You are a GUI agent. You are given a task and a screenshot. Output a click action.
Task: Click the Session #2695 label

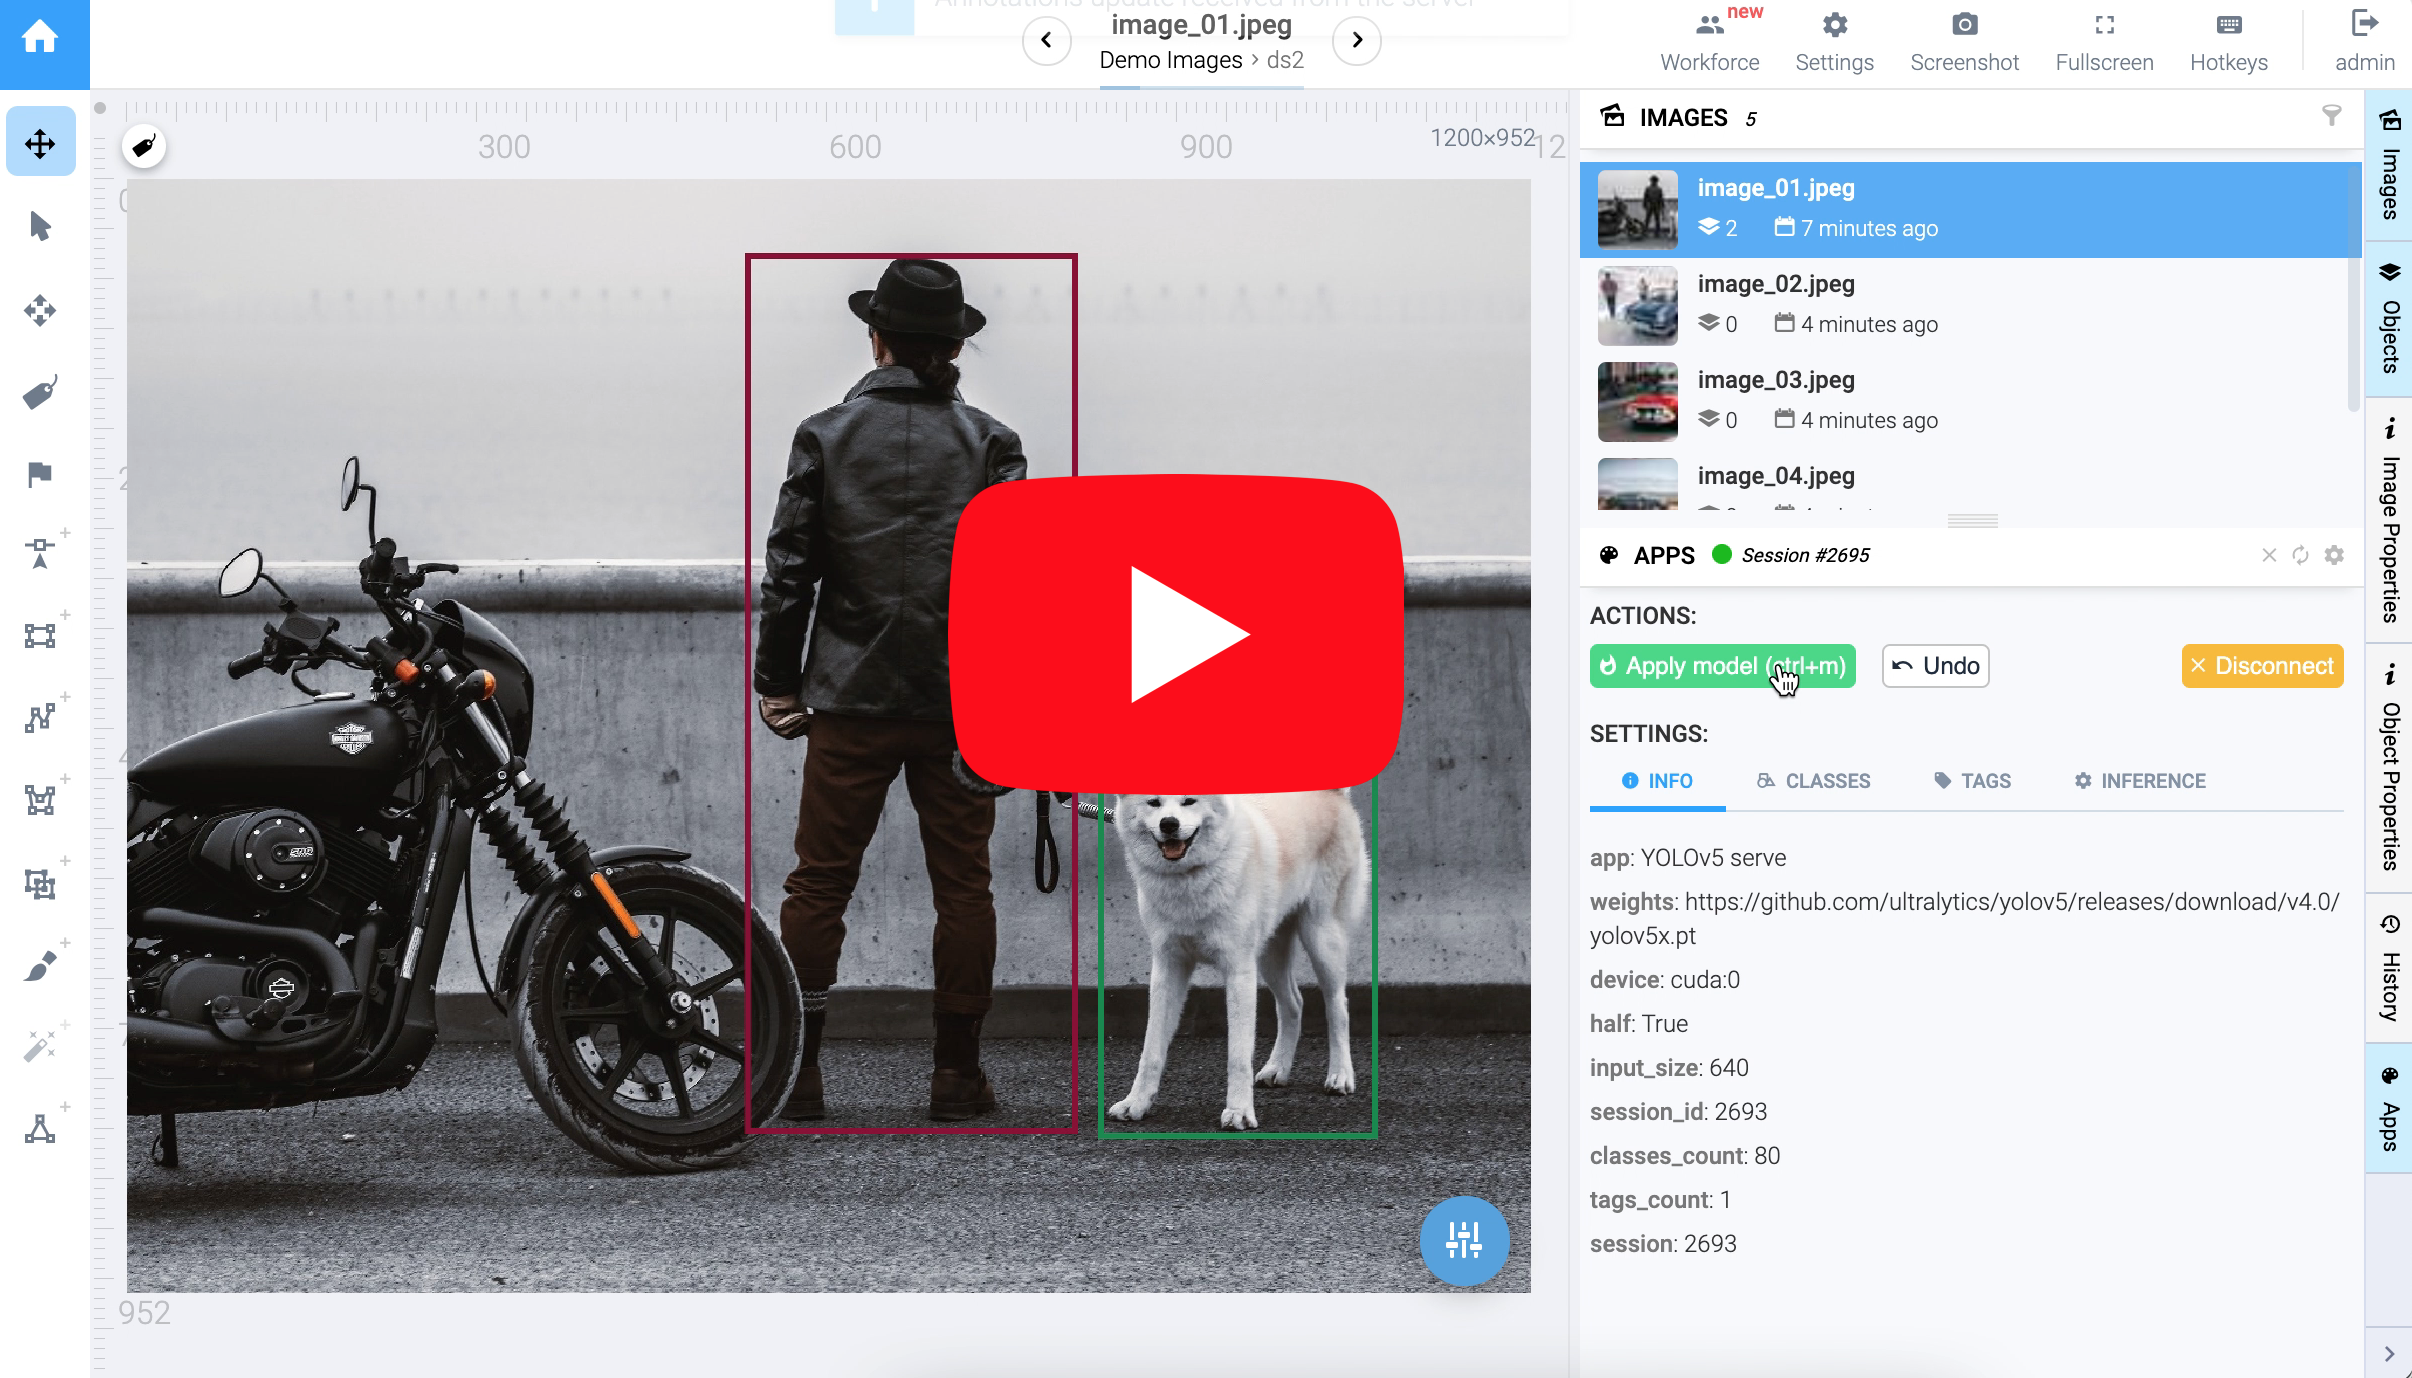click(1805, 555)
